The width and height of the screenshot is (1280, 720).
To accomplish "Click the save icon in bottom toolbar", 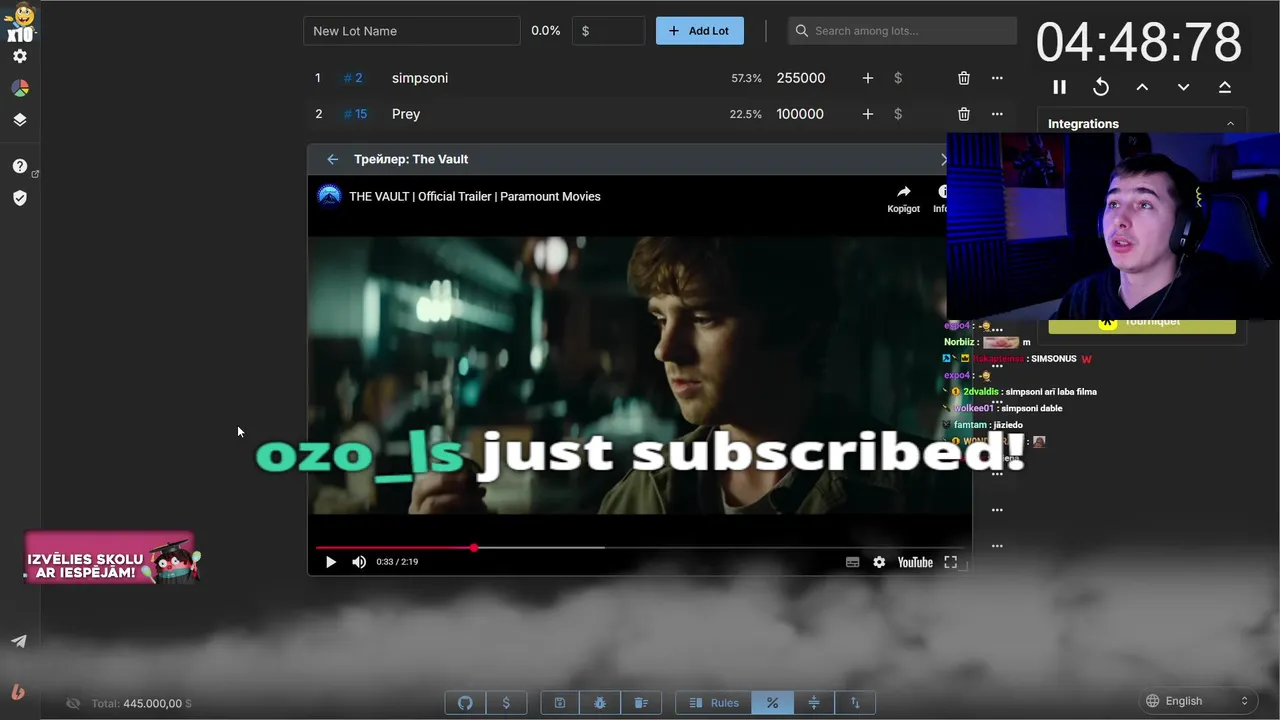I will pos(560,703).
